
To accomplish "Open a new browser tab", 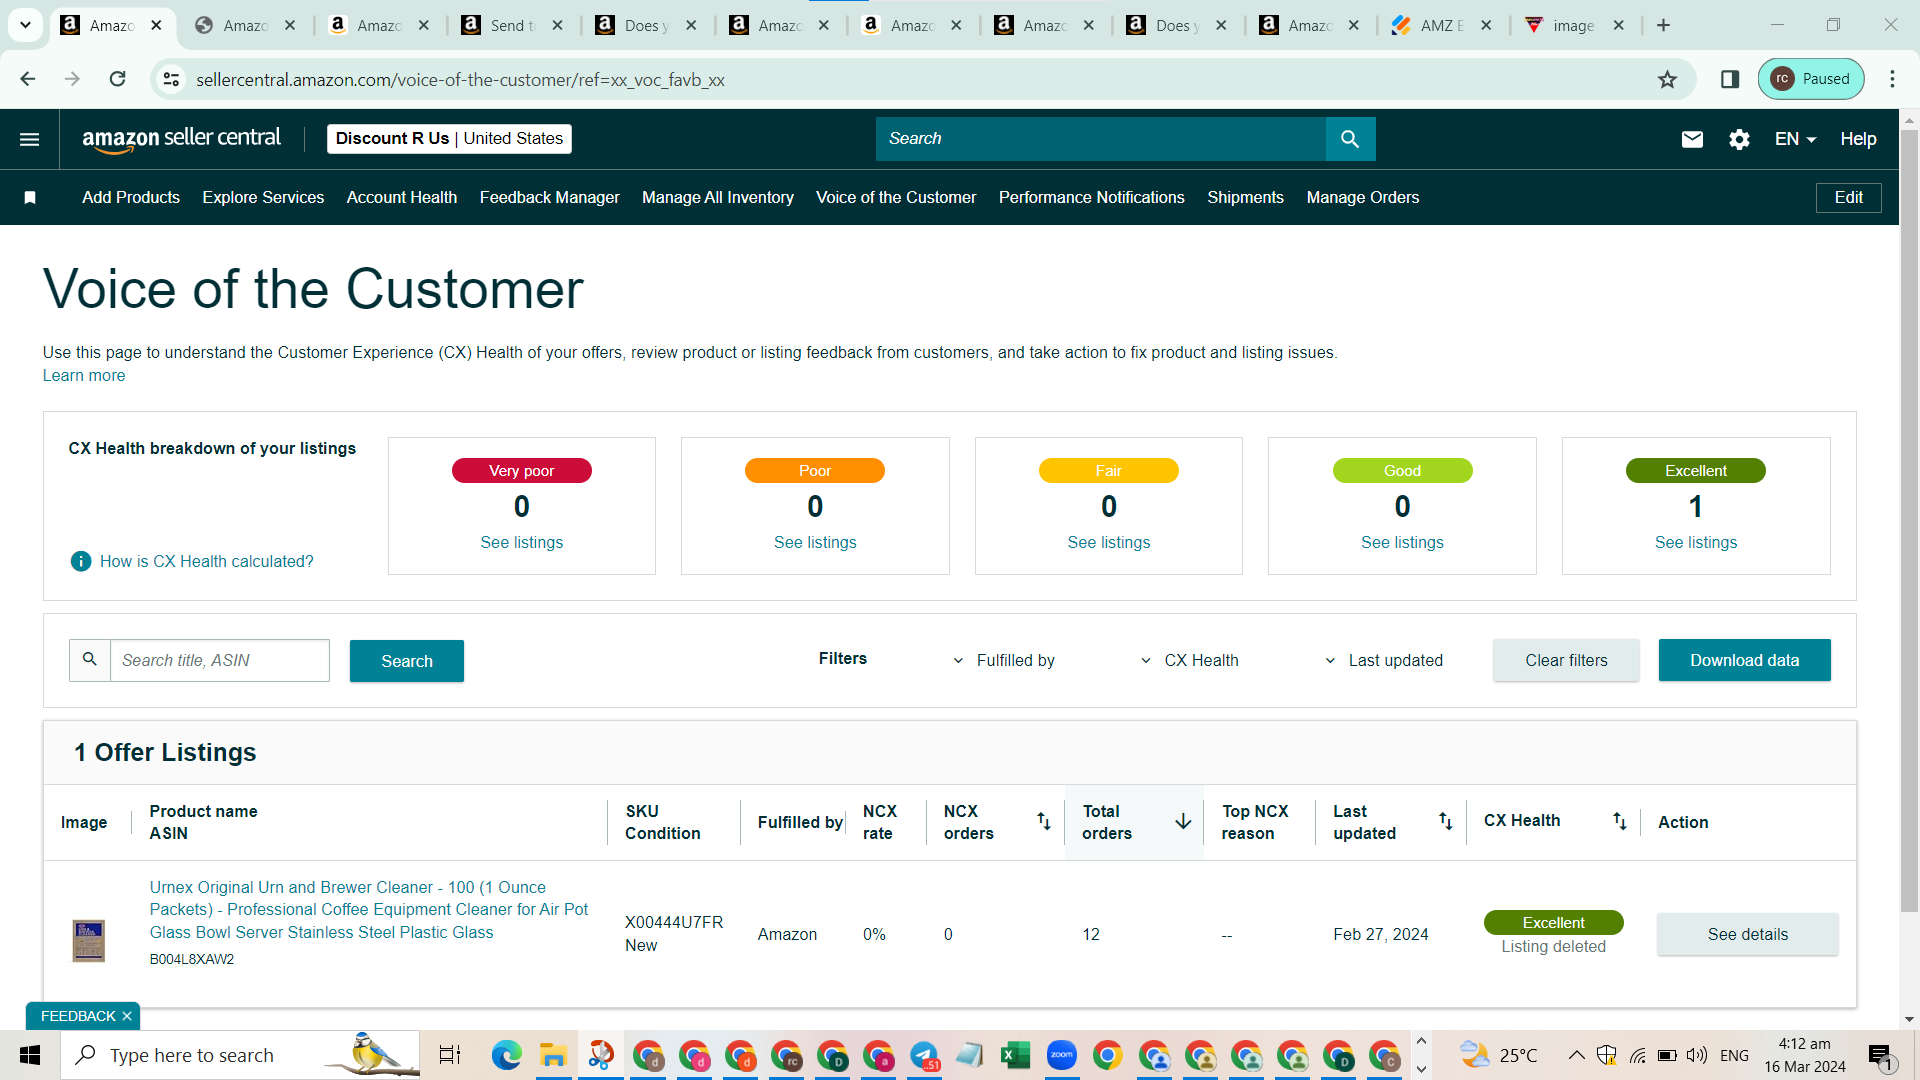I will coord(1664,26).
